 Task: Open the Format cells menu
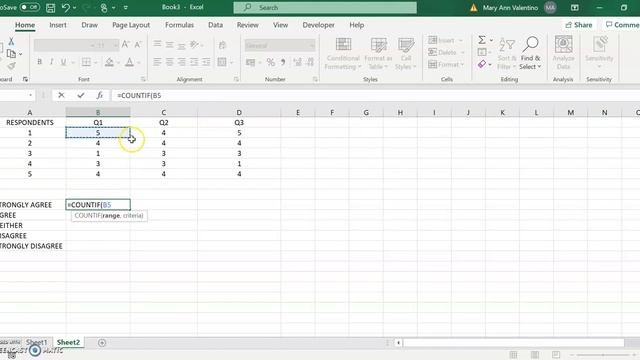[x=446, y=64]
